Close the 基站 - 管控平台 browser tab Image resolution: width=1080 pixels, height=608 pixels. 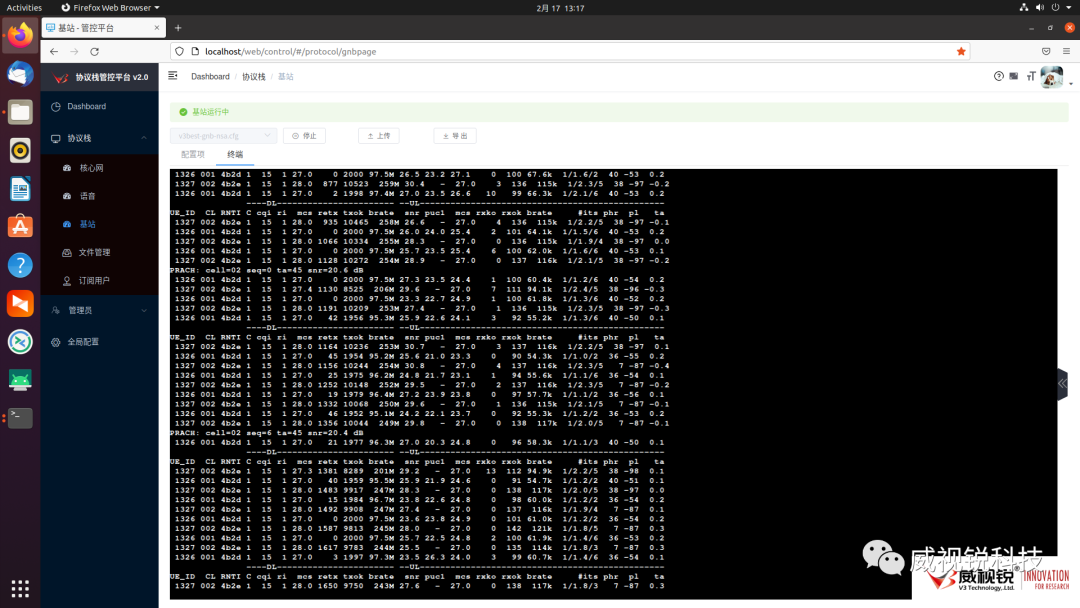[x=156, y=28]
